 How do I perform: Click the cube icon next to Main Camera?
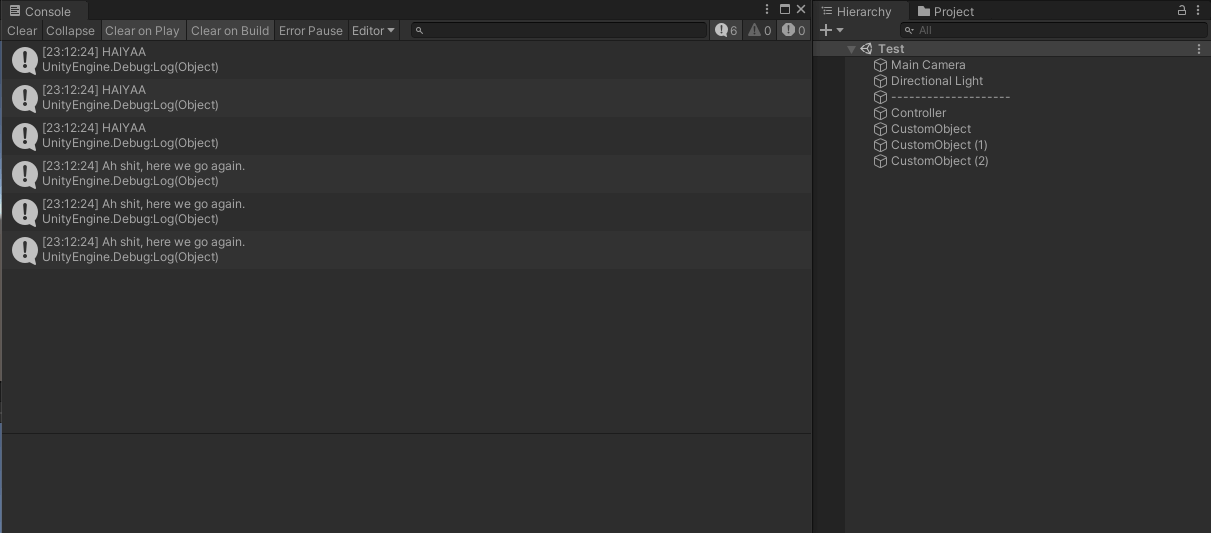[x=881, y=65]
